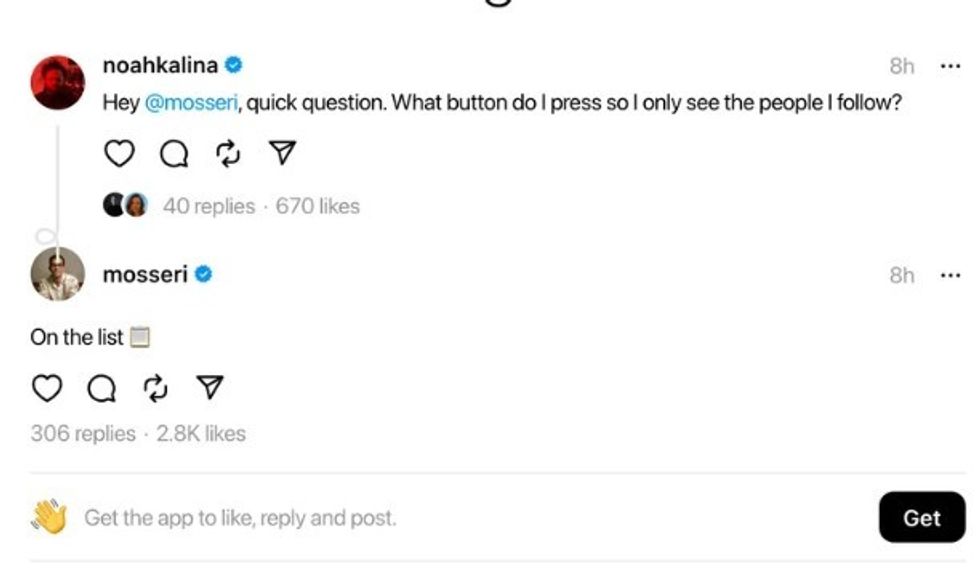Open more options menu for mosseri's reply

point(950,275)
